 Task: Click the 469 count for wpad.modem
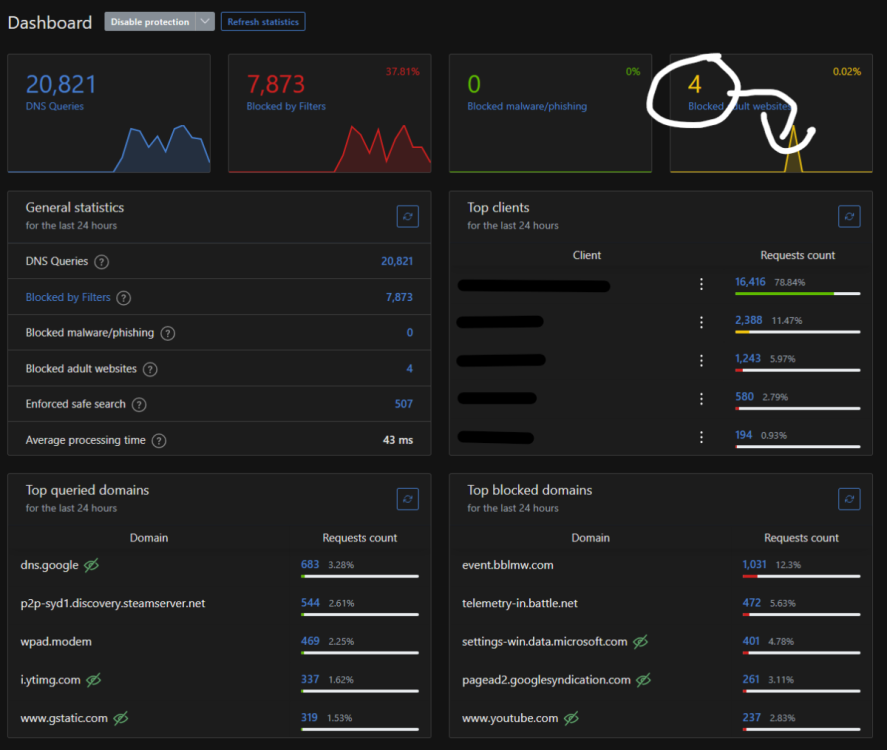pyautogui.click(x=310, y=641)
